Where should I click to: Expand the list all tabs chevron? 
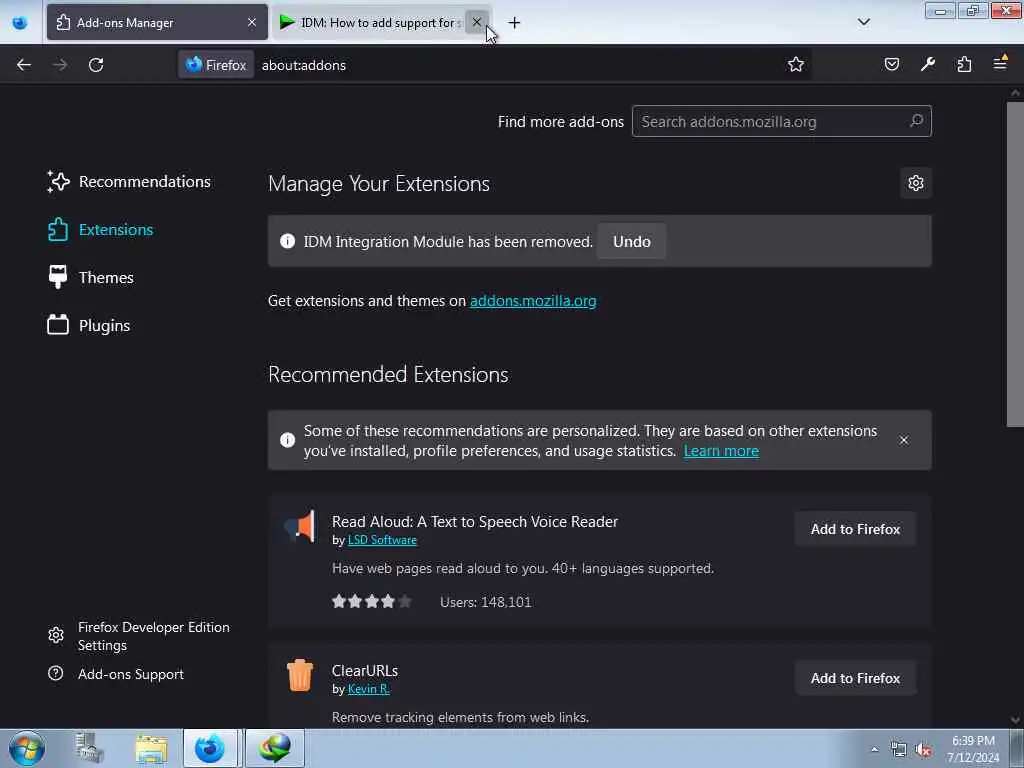point(863,22)
